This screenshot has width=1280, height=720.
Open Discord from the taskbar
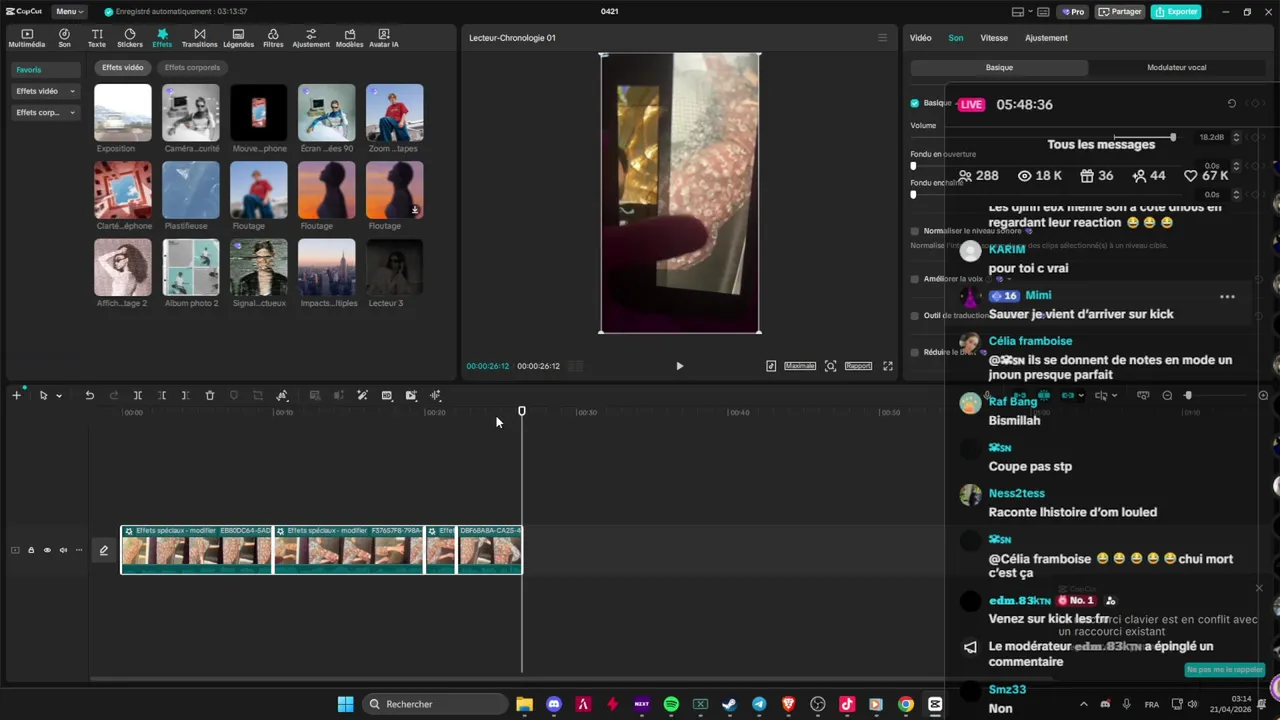(x=554, y=704)
